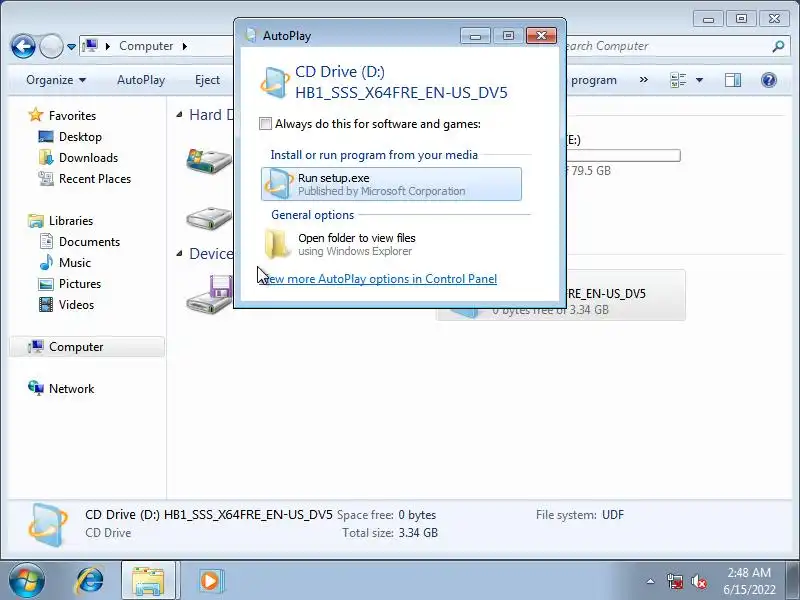Open Explorer help with the question mark icon
The width and height of the screenshot is (800, 600).
click(x=768, y=80)
